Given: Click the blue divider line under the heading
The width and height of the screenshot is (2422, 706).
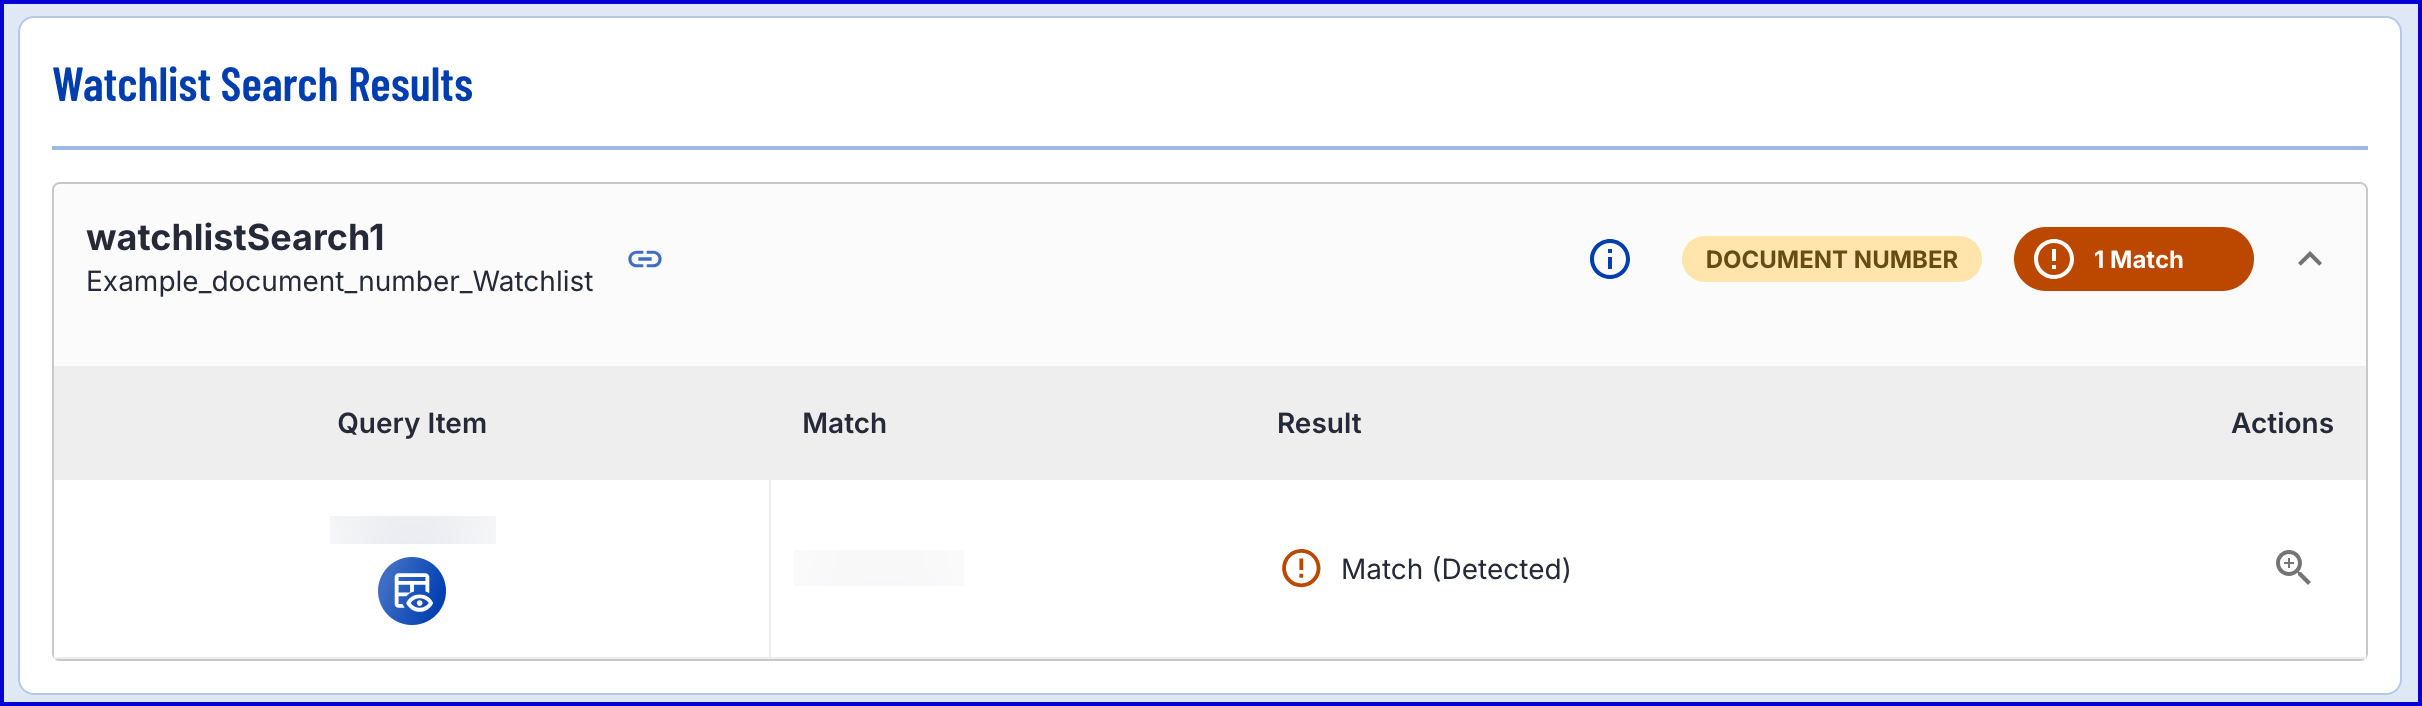Looking at the screenshot, I should [x=1209, y=148].
